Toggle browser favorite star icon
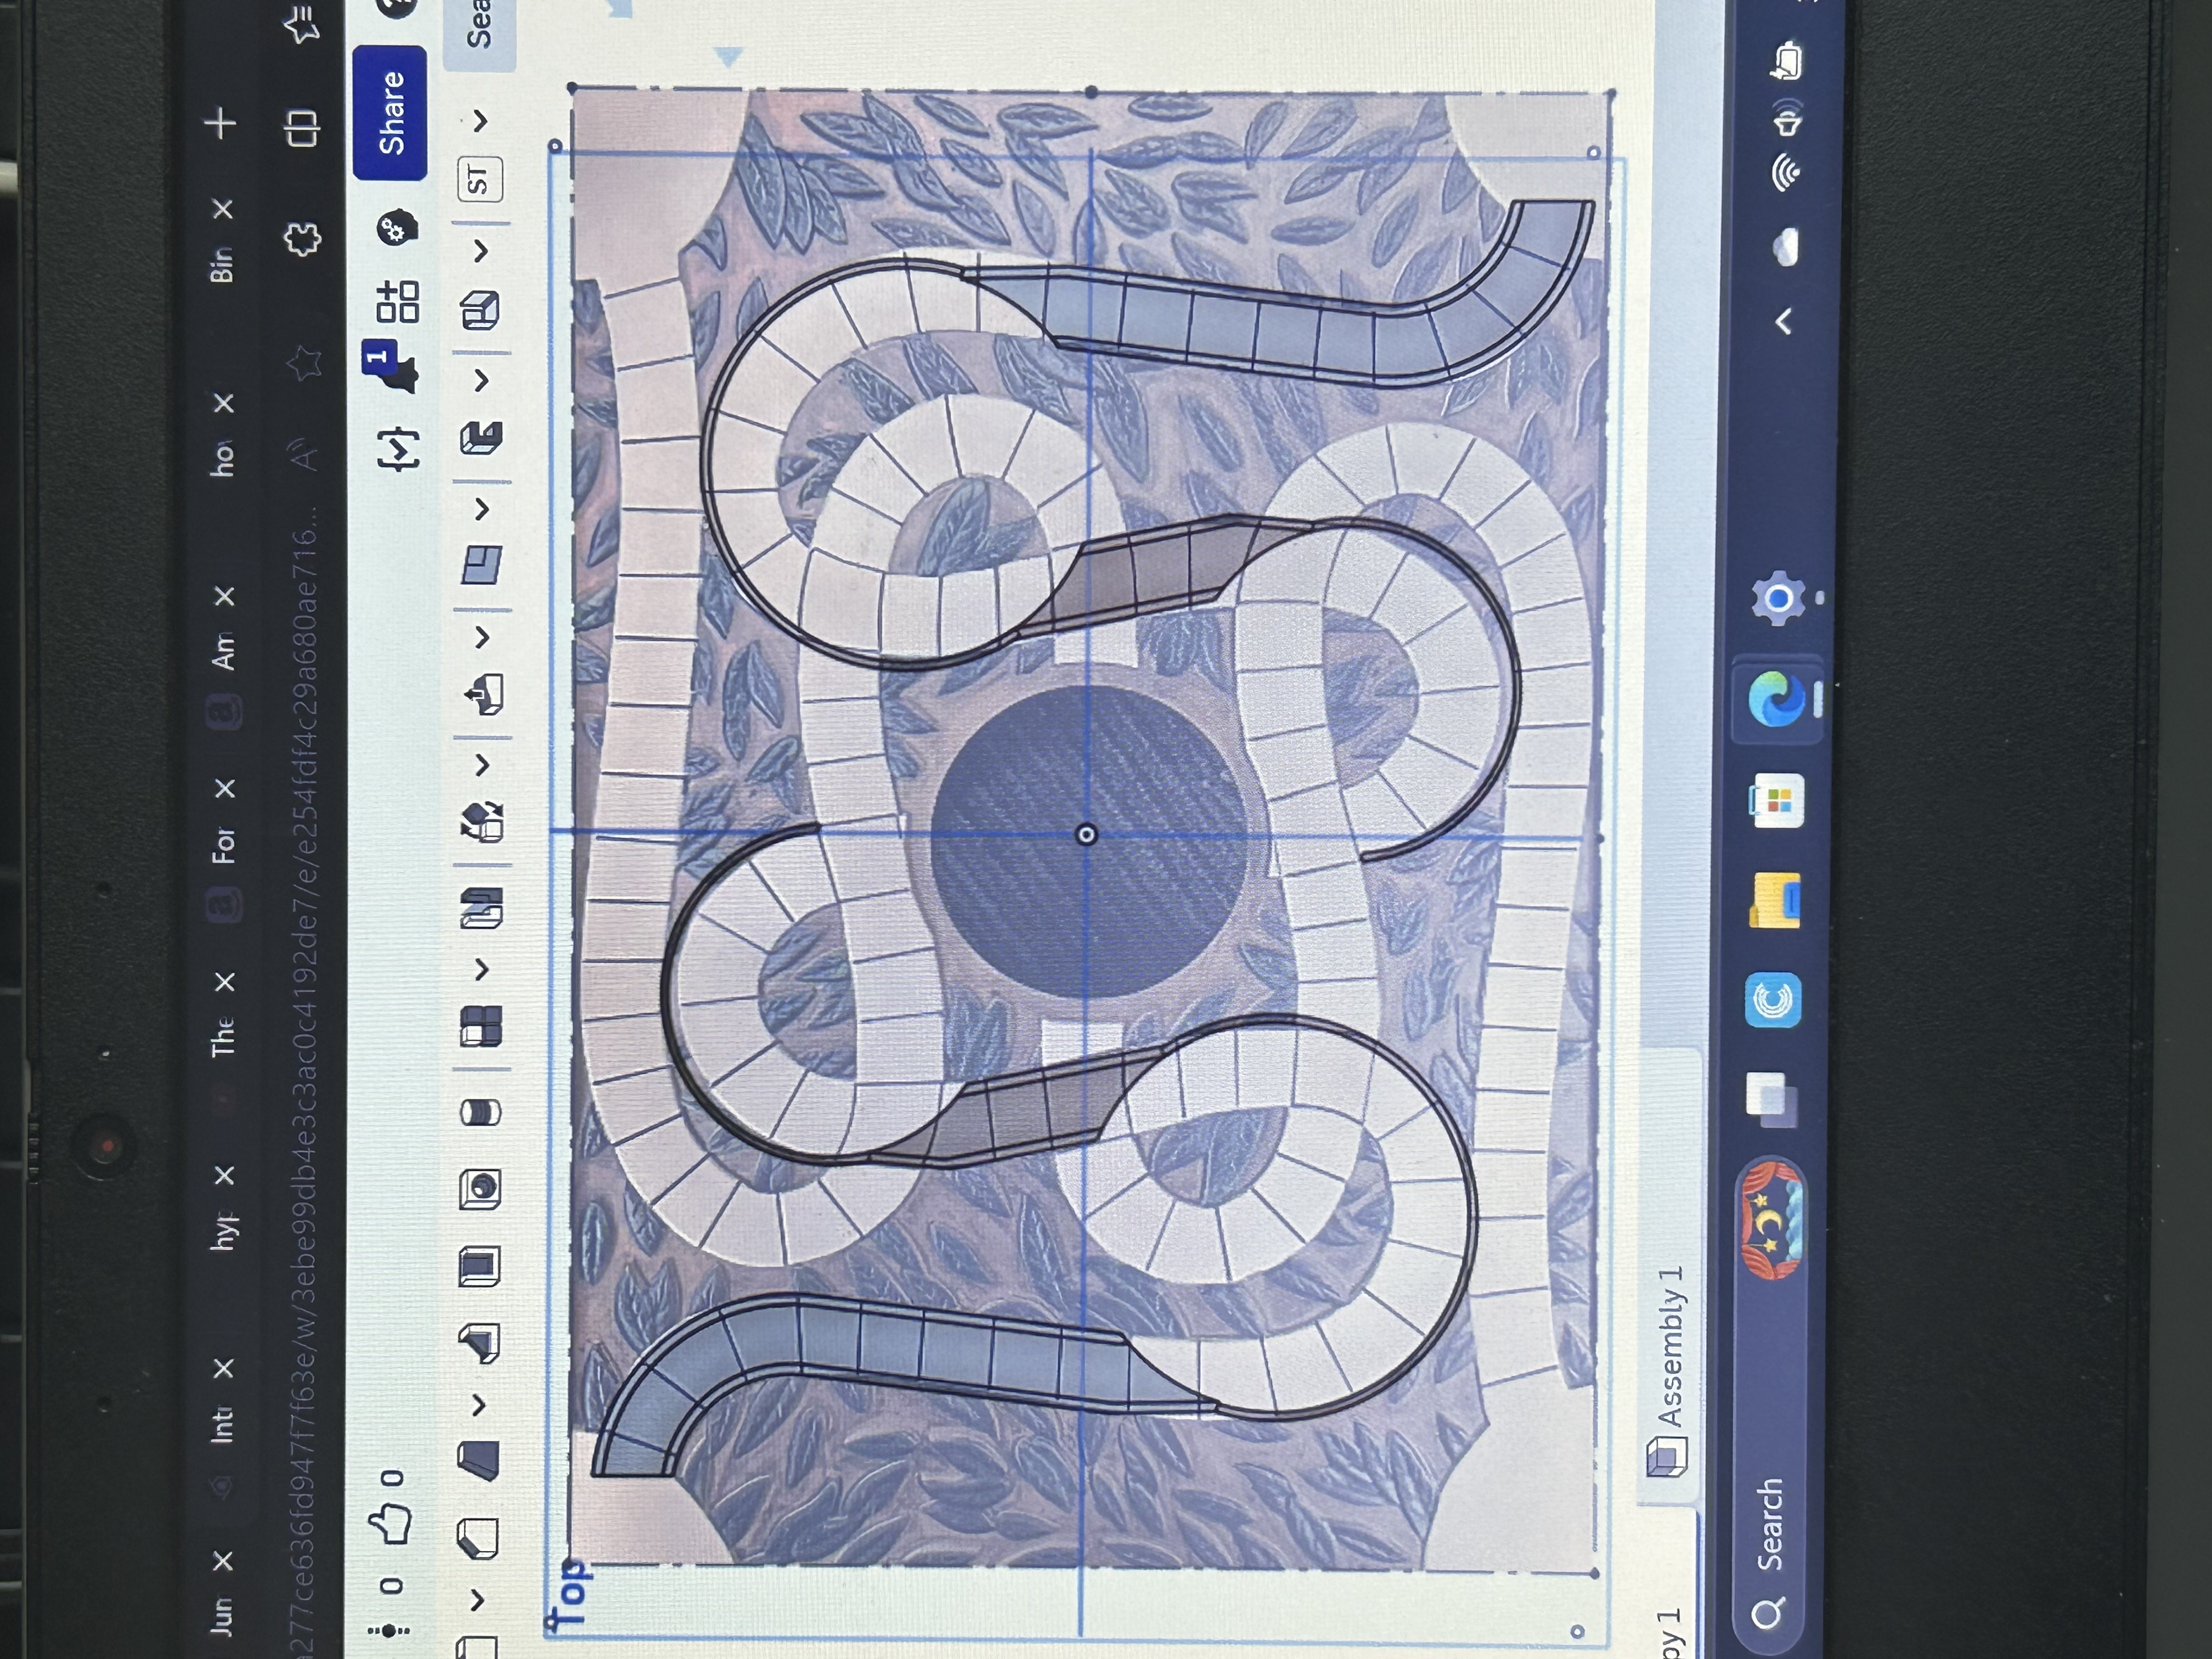Image resolution: width=2212 pixels, height=1659 pixels. click(304, 364)
